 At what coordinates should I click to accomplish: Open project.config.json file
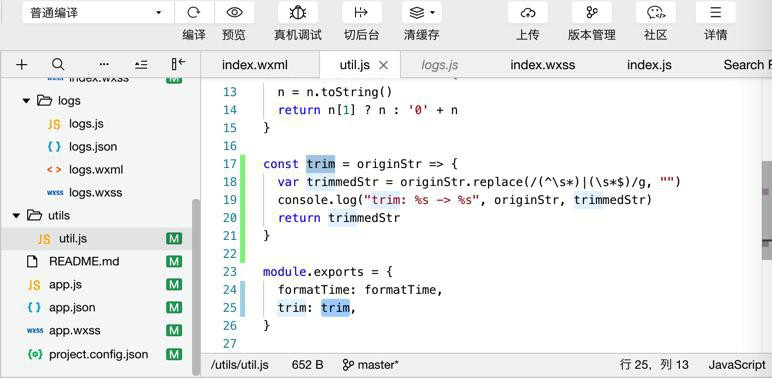click(x=98, y=354)
